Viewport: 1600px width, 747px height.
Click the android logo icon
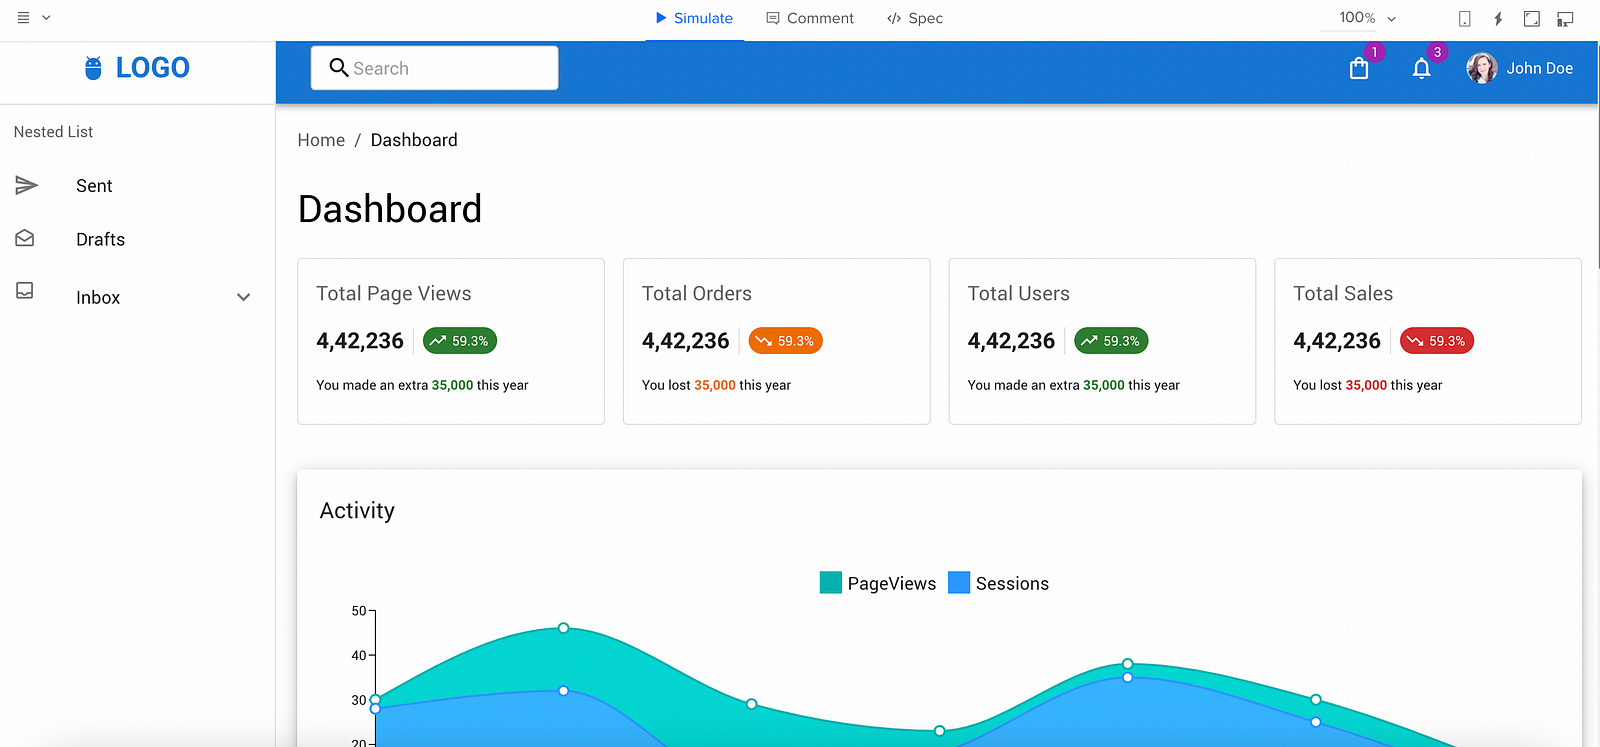click(93, 68)
